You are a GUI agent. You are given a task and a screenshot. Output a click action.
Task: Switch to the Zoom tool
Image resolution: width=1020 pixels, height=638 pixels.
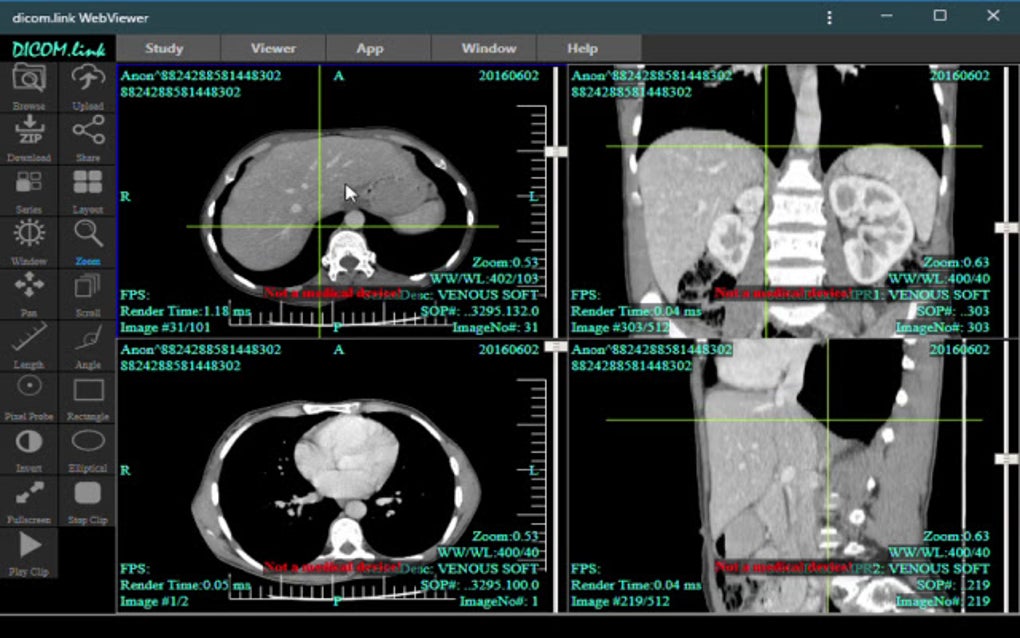tap(87, 235)
